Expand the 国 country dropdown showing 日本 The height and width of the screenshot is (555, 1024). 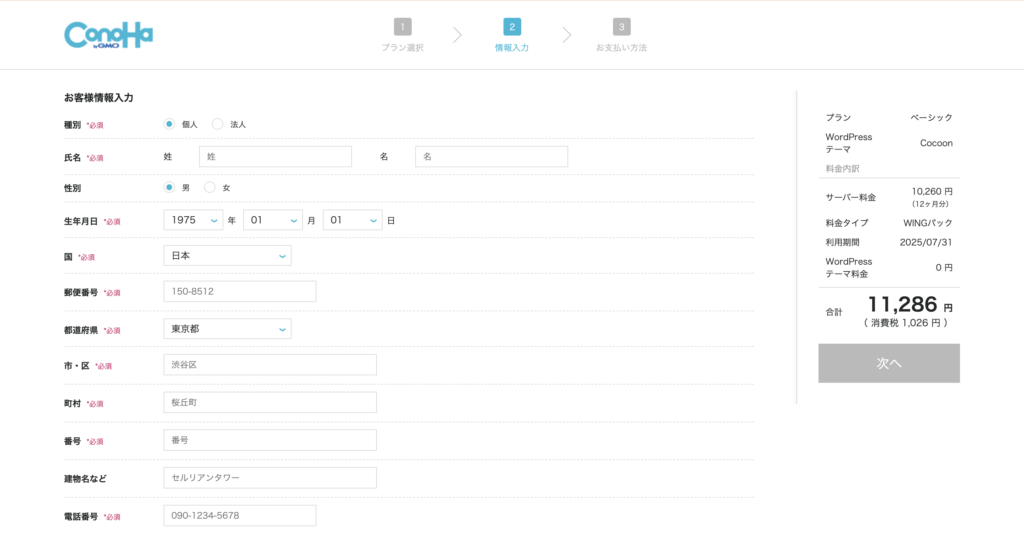227,256
